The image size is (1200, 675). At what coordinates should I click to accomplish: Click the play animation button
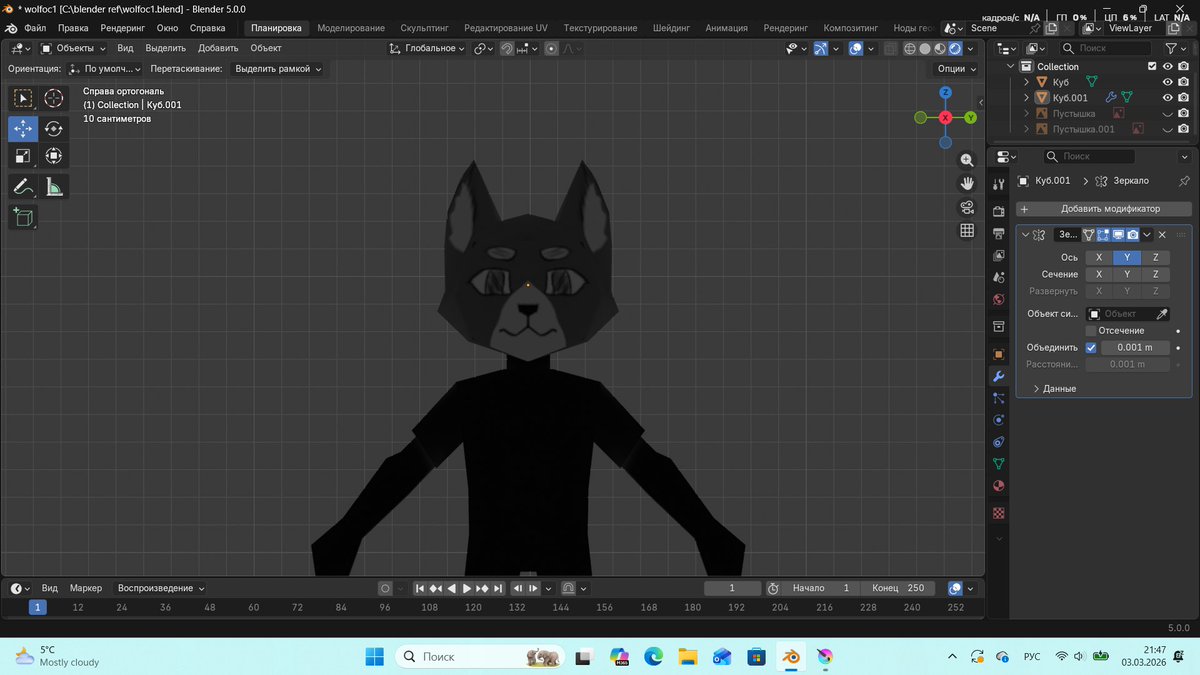pos(466,588)
